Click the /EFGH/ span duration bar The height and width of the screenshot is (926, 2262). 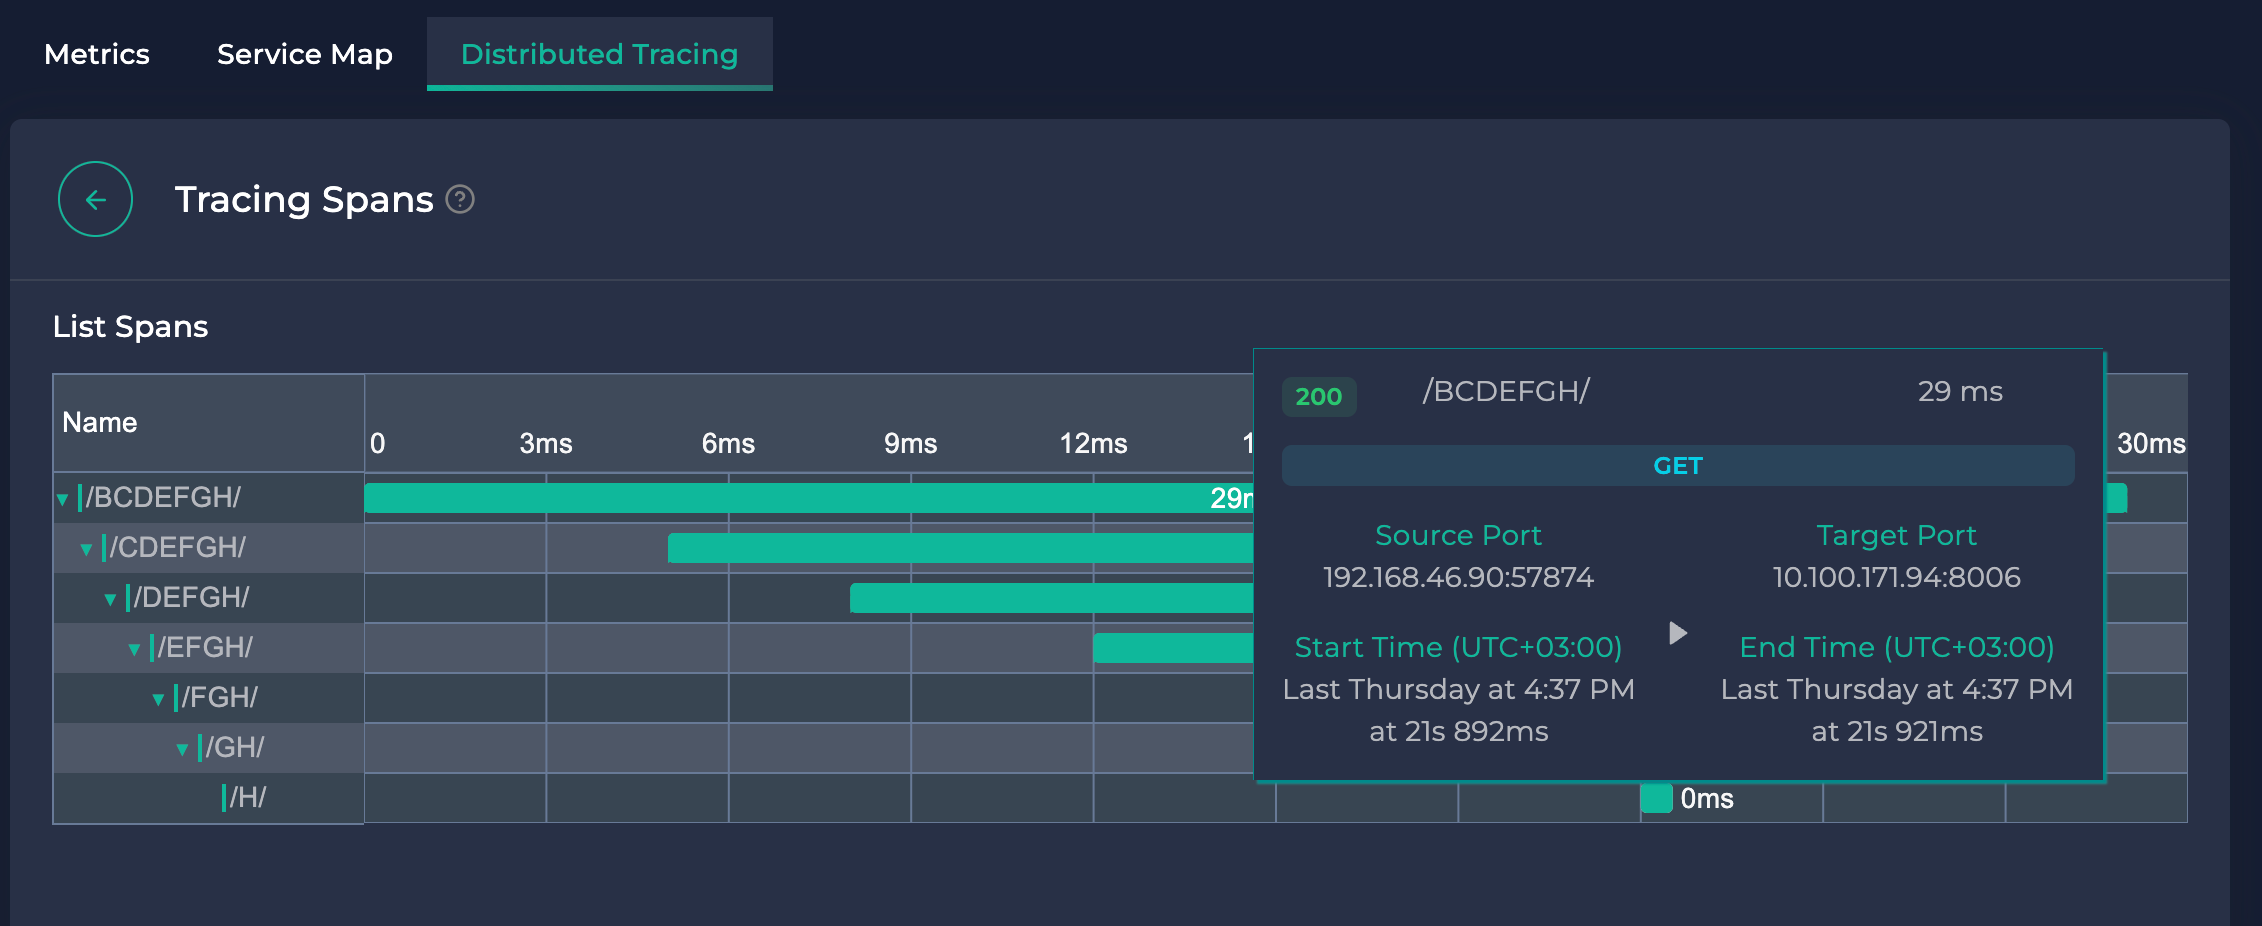point(1172,648)
